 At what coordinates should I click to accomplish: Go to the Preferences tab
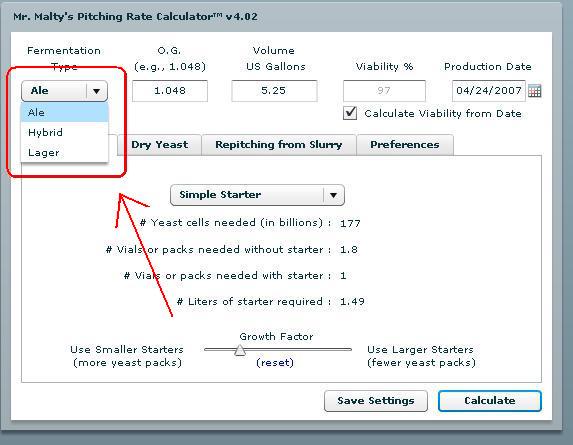[x=405, y=145]
